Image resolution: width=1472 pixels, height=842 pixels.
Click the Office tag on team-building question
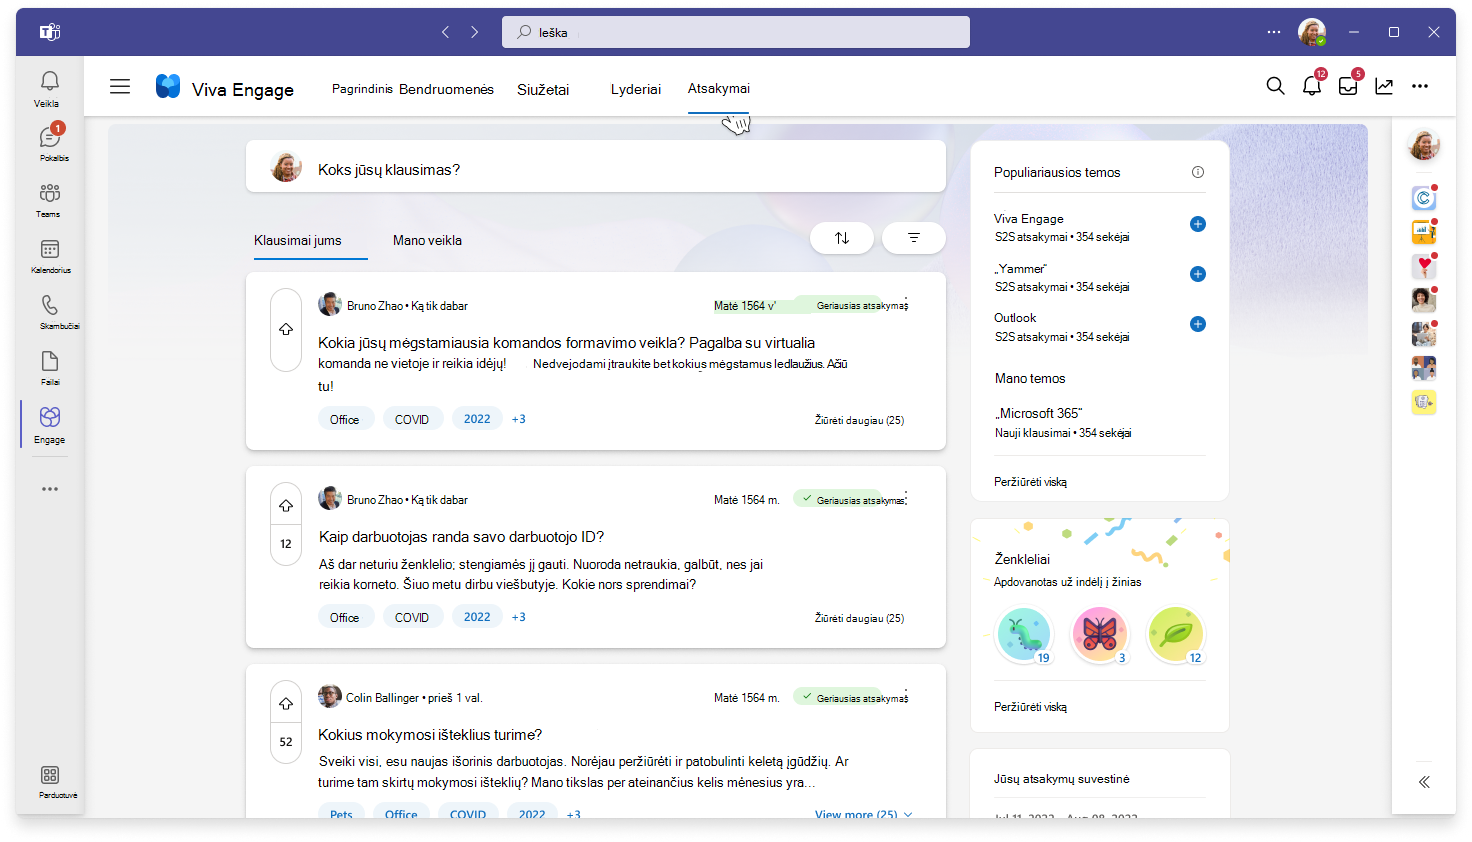tap(345, 419)
